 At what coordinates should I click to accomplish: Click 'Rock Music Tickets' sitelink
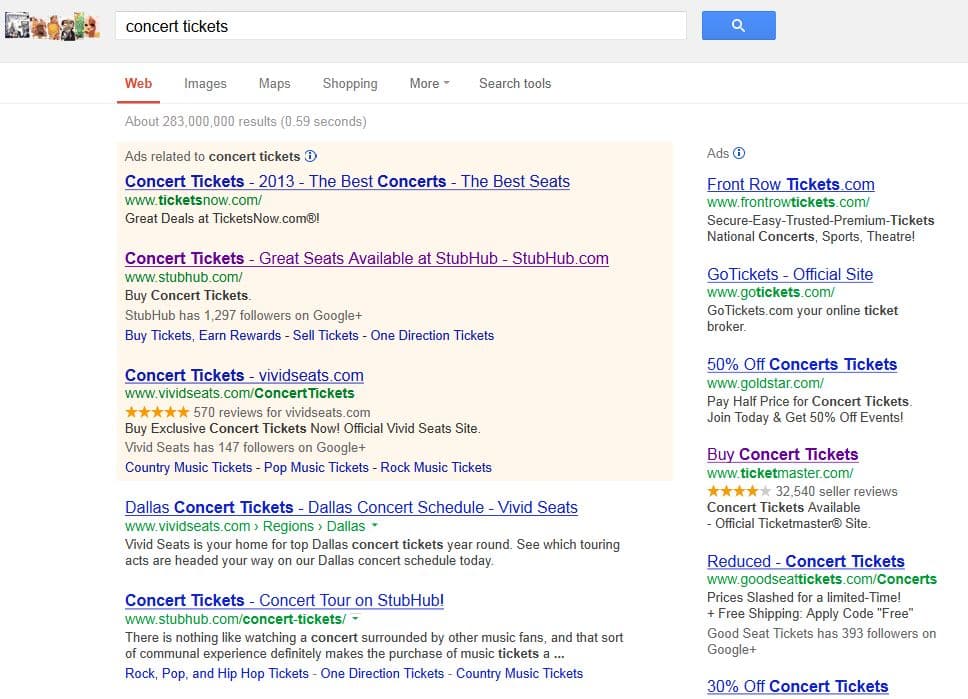[436, 467]
